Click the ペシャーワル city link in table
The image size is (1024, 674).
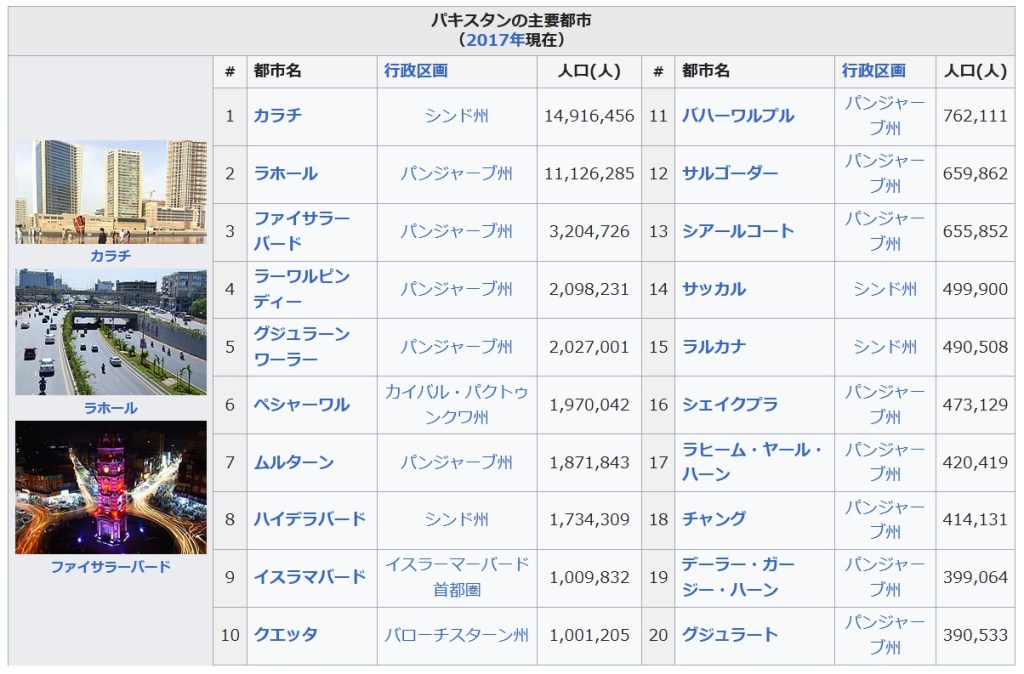301,405
